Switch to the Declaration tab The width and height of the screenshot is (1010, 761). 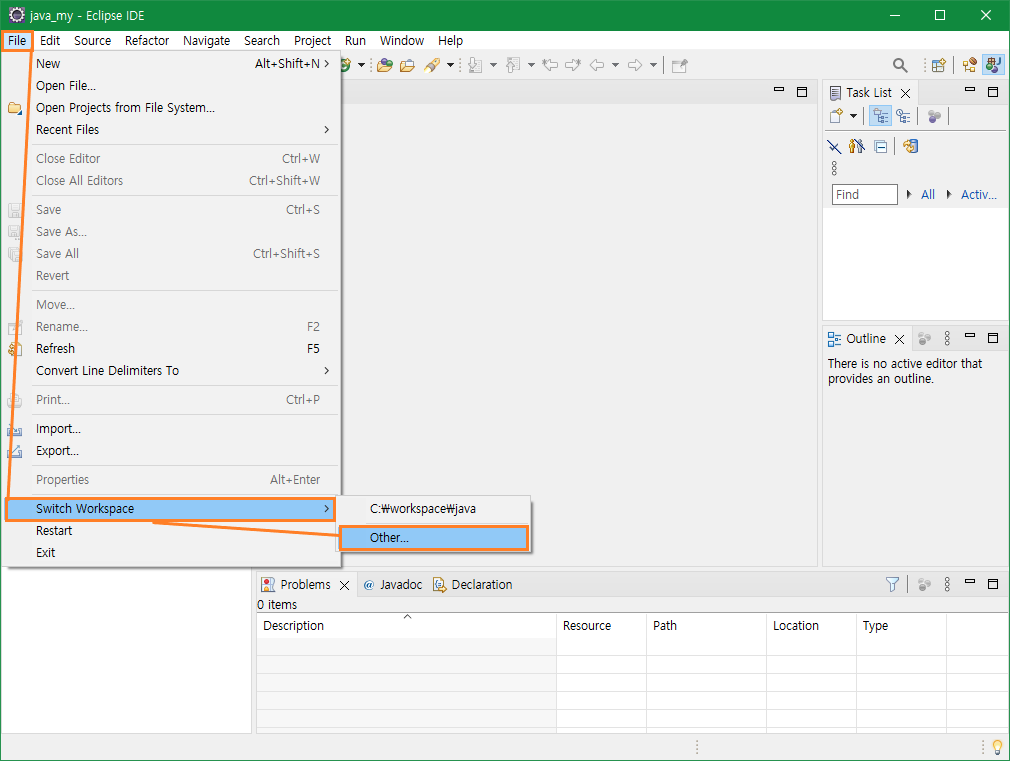point(473,584)
